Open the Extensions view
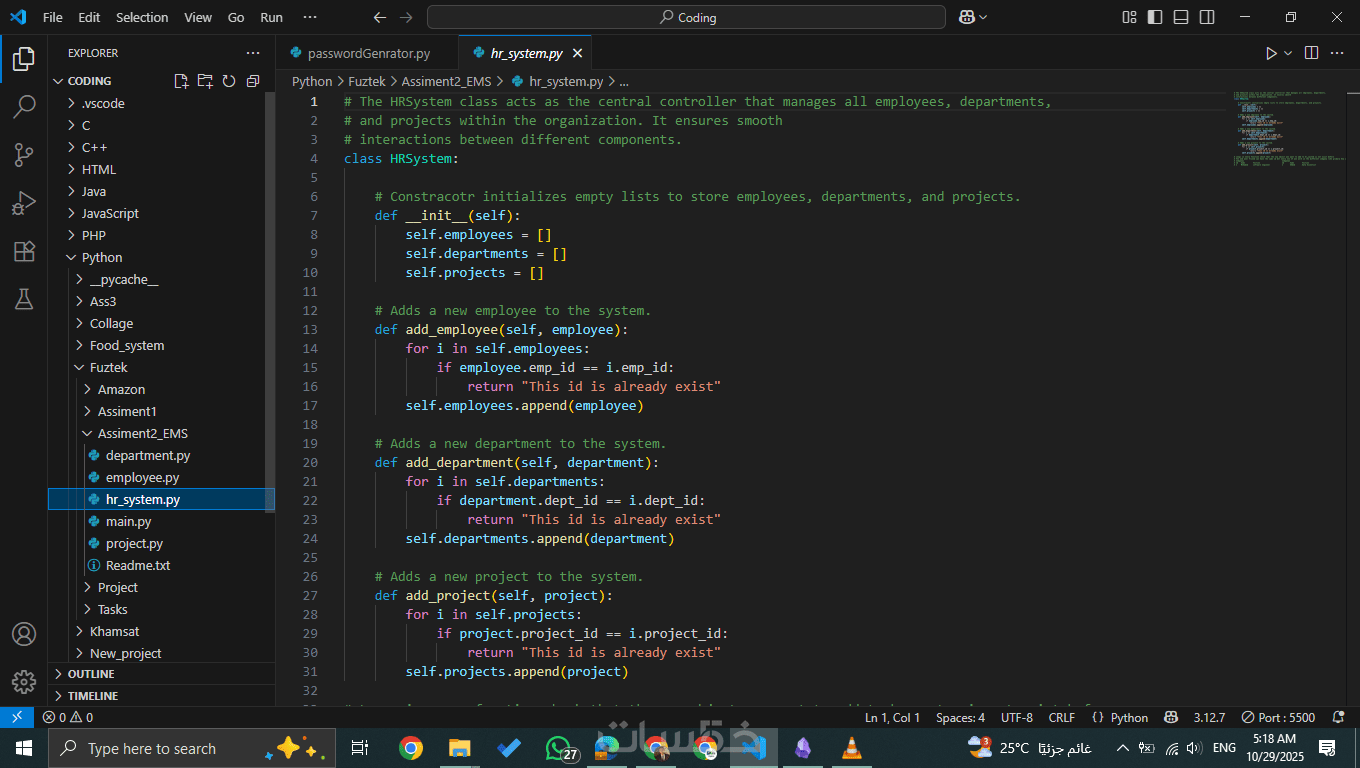This screenshot has width=1360, height=768. click(x=24, y=251)
